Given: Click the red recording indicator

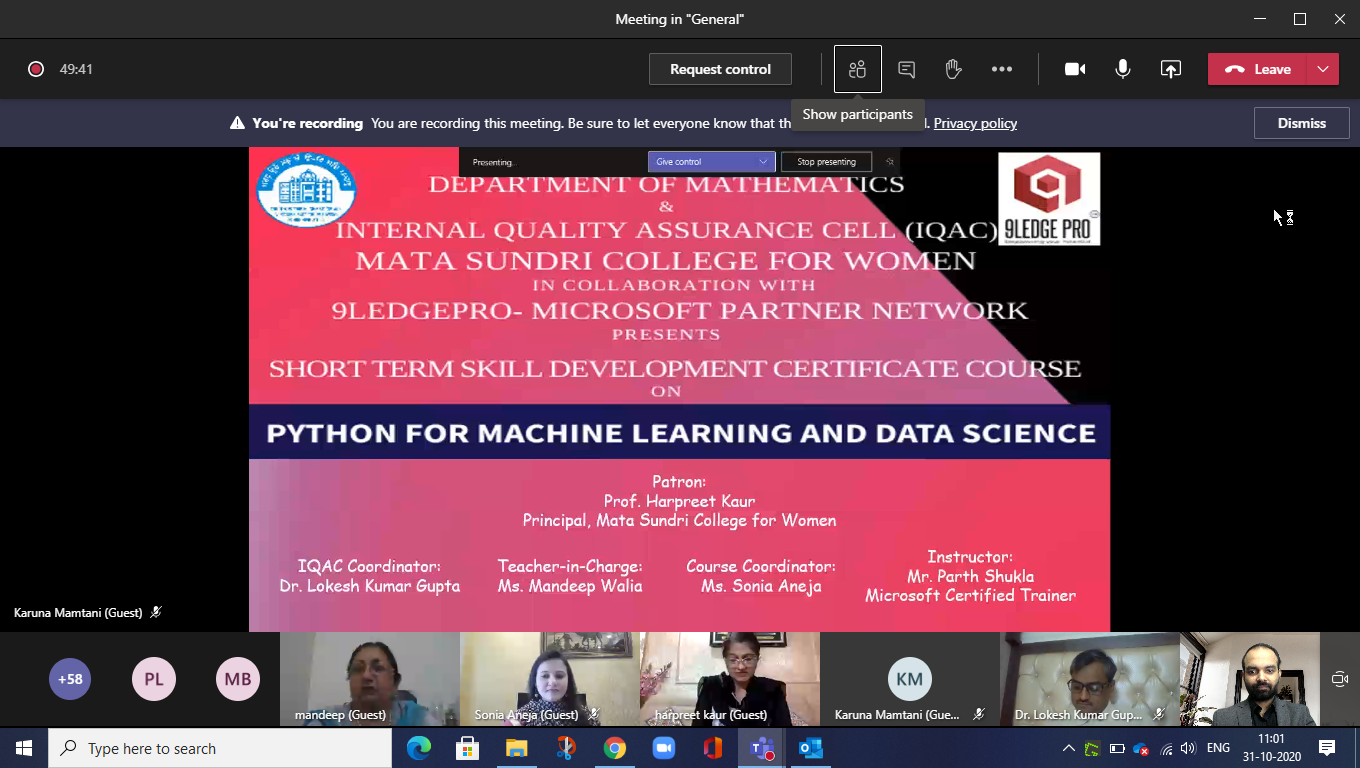Looking at the screenshot, I should pyautogui.click(x=36, y=69).
